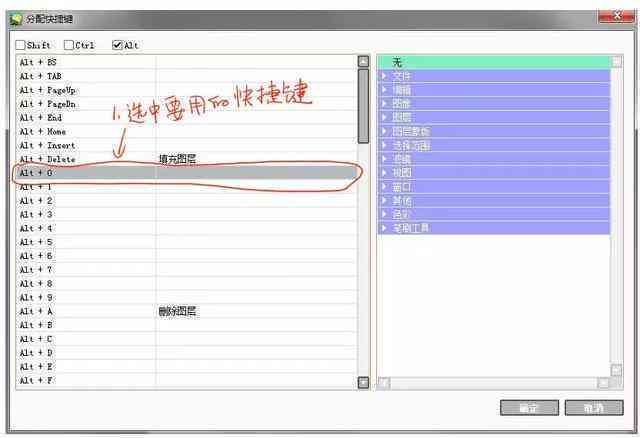Expand the 其他 command category arrow

tap(384, 200)
